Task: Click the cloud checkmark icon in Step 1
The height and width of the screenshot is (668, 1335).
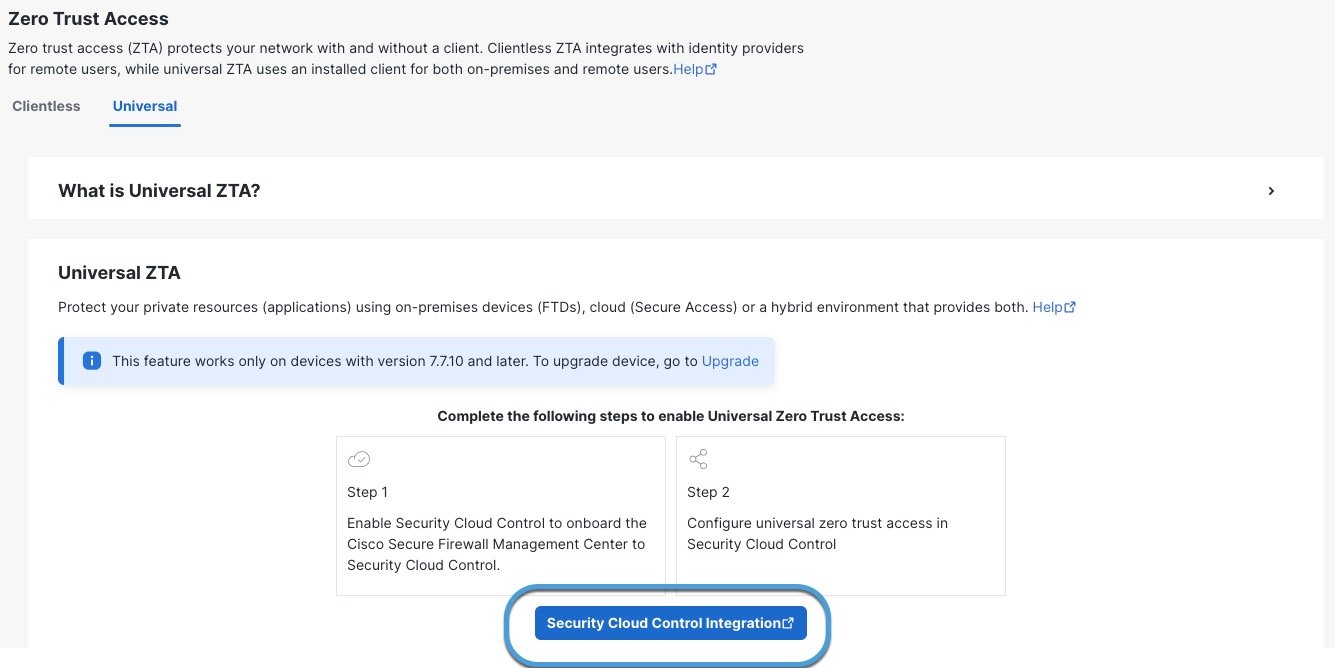Action: [x=359, y=459]
